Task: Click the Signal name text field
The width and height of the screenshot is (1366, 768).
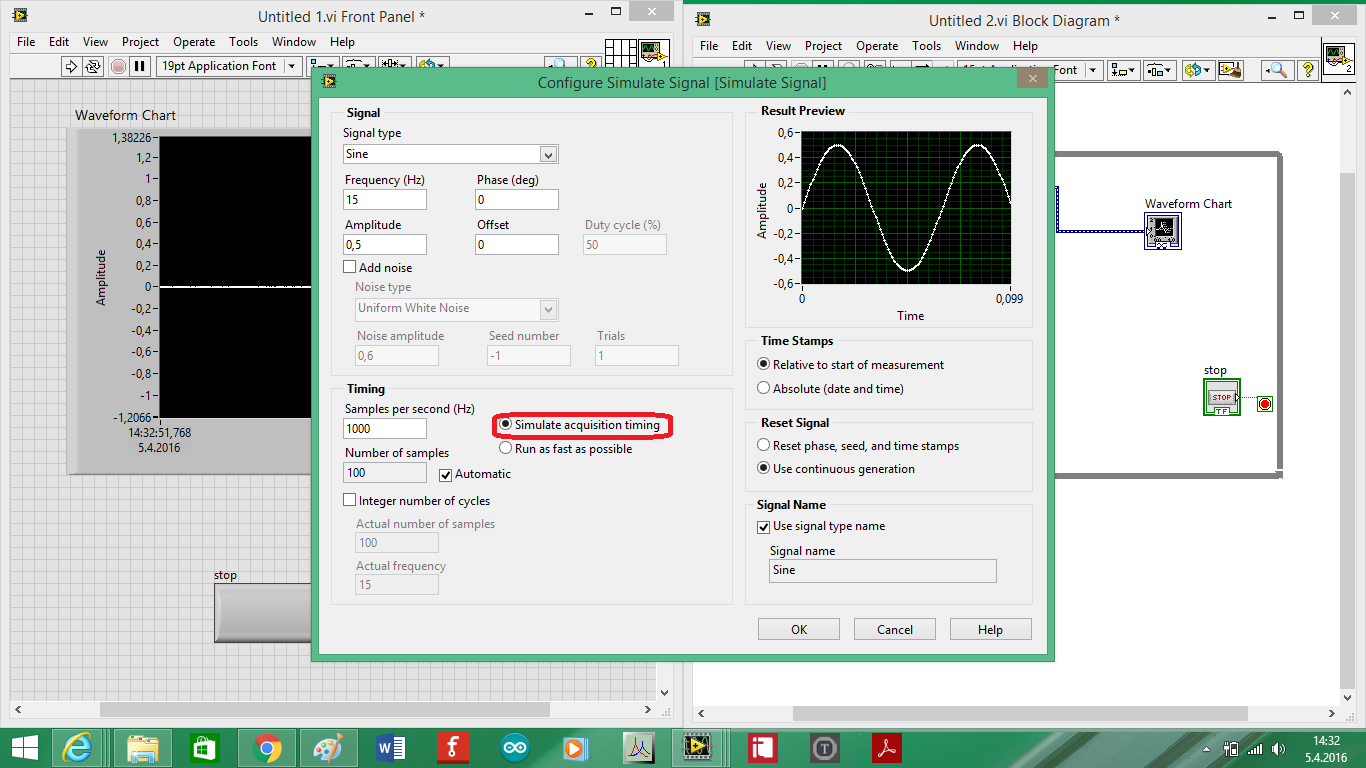Action: point(883,570)
